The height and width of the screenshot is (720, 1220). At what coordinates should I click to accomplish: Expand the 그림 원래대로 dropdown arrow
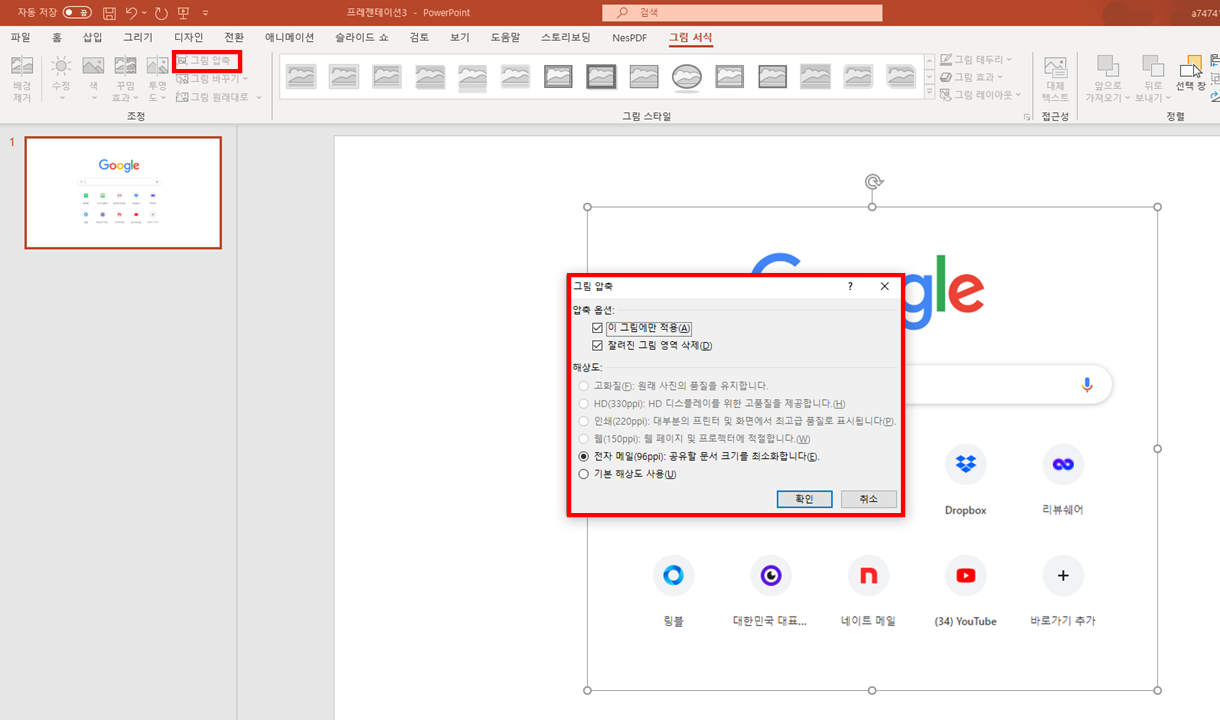point(259,97)
